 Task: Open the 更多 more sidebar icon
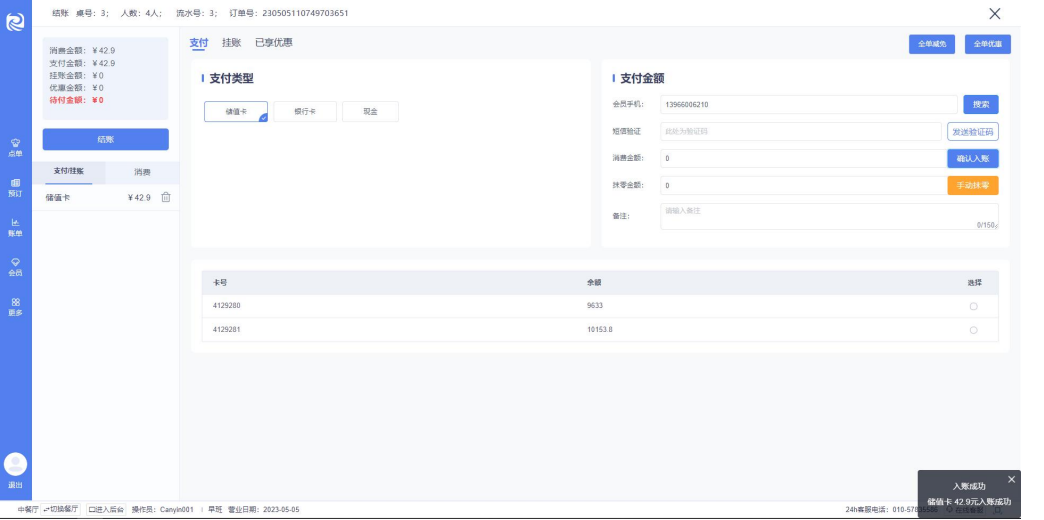tap(15, 307)
